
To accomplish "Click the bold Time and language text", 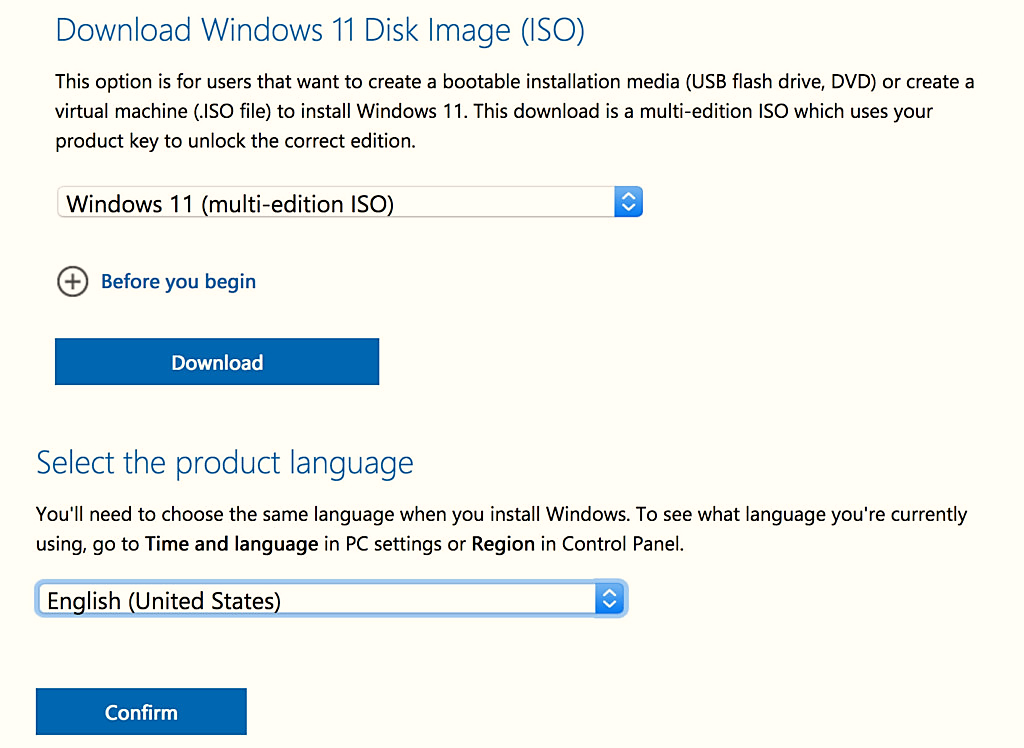I will coord(232,544).
